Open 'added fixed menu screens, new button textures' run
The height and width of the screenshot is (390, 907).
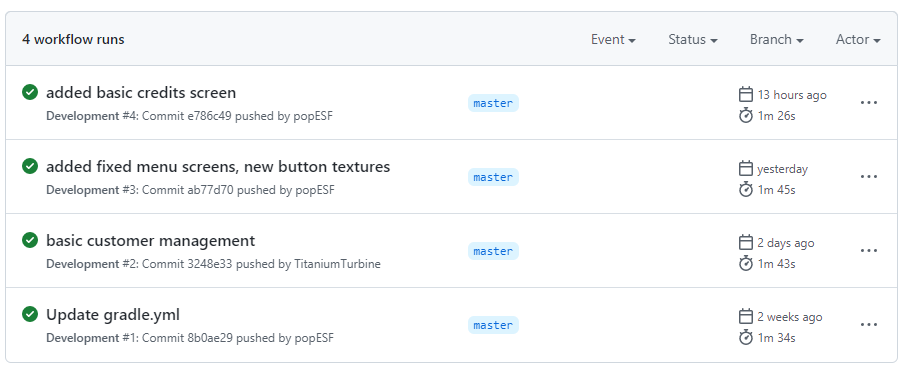tap(218, 167)
